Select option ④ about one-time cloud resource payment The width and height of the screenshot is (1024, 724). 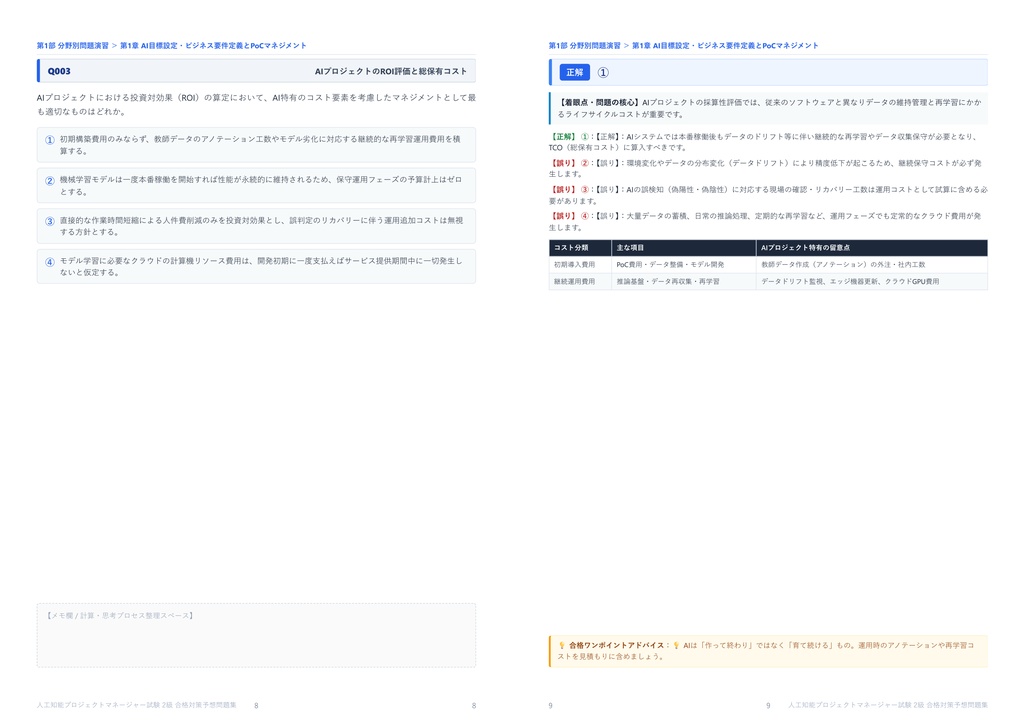(256, 266)
